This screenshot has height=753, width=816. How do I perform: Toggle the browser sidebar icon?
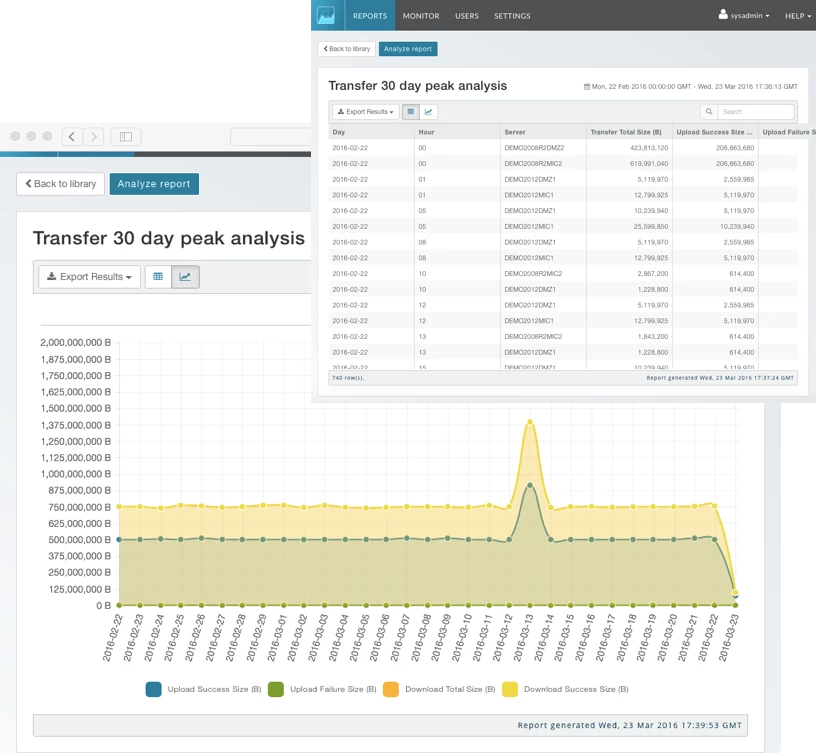point(126,136)
